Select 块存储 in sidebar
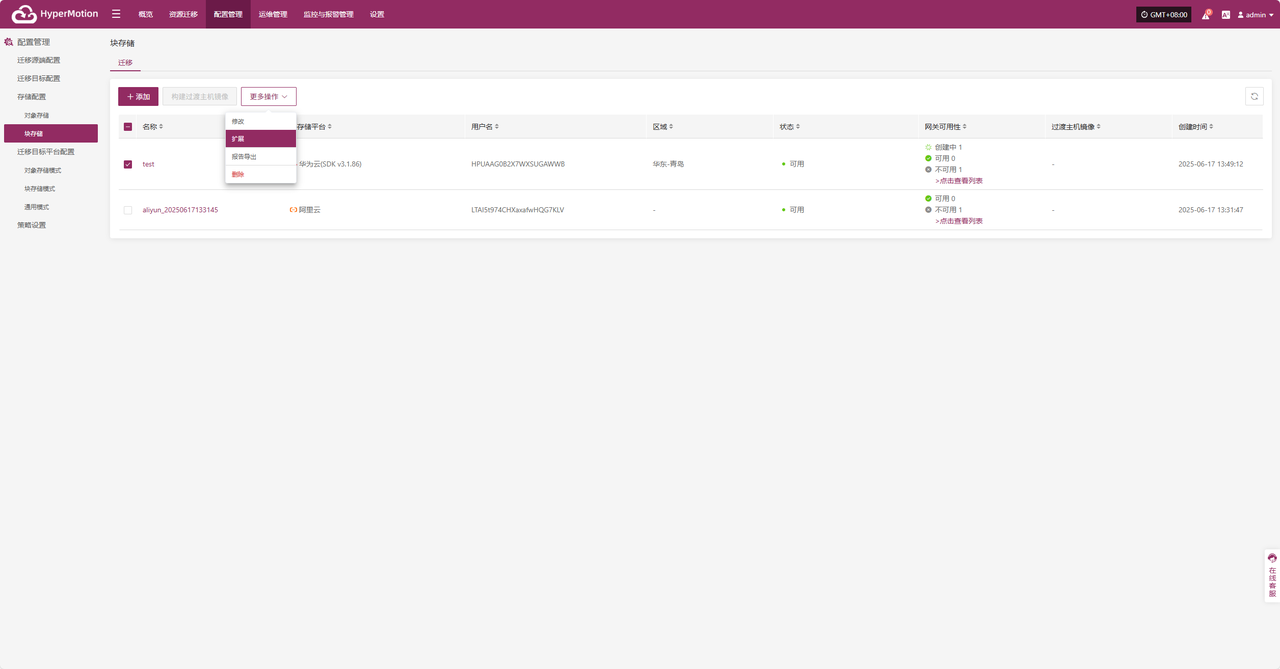 [x=51, y=133]
